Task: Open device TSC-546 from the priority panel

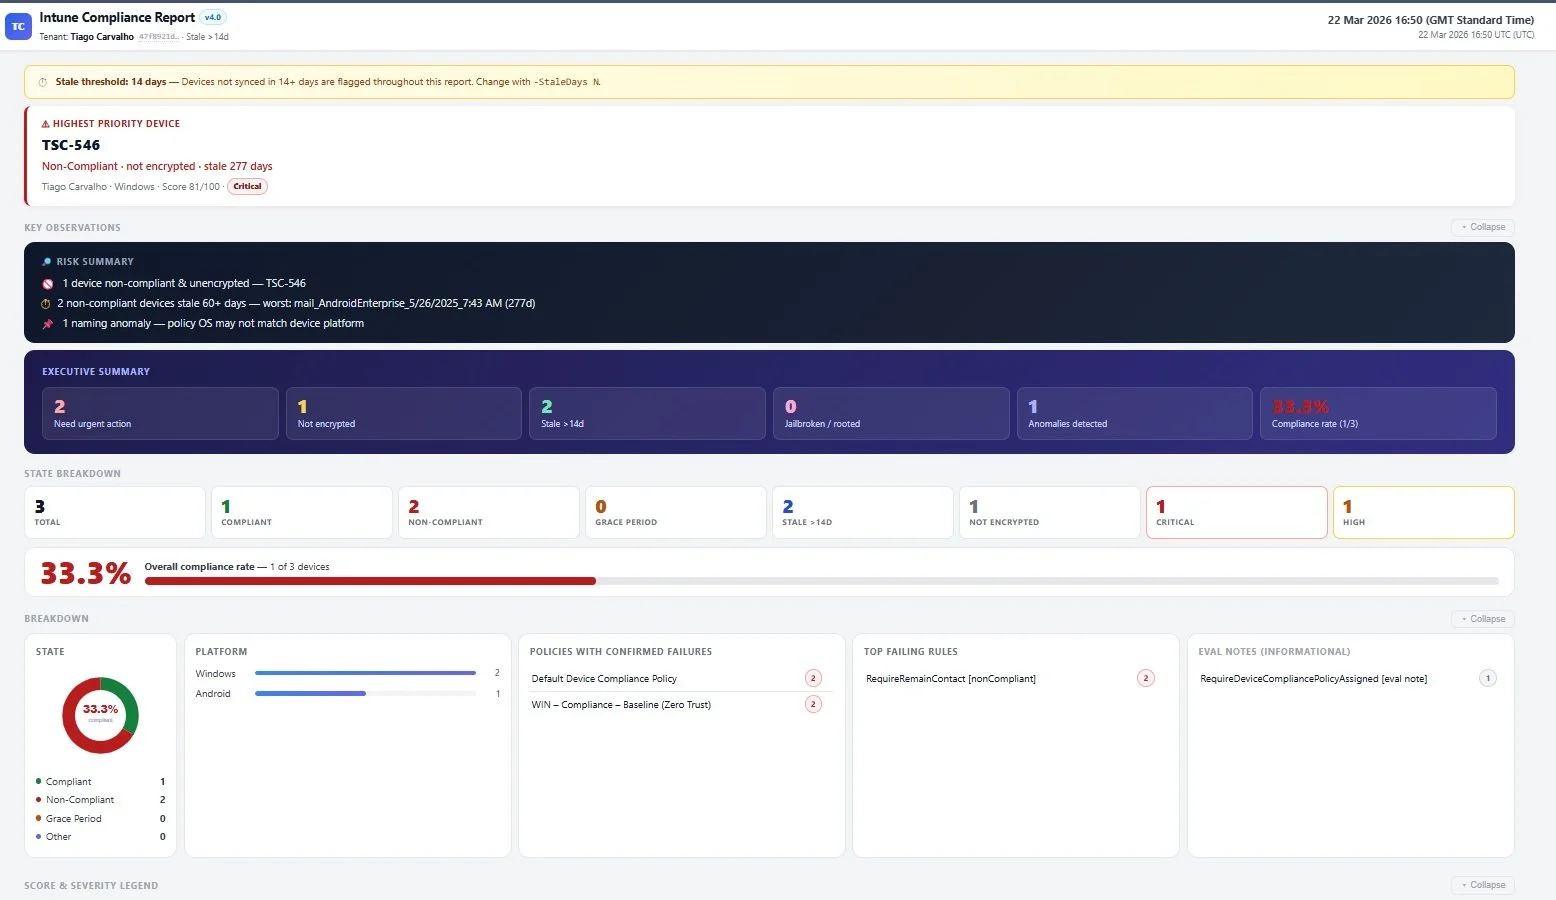Action: pos(70,145)
